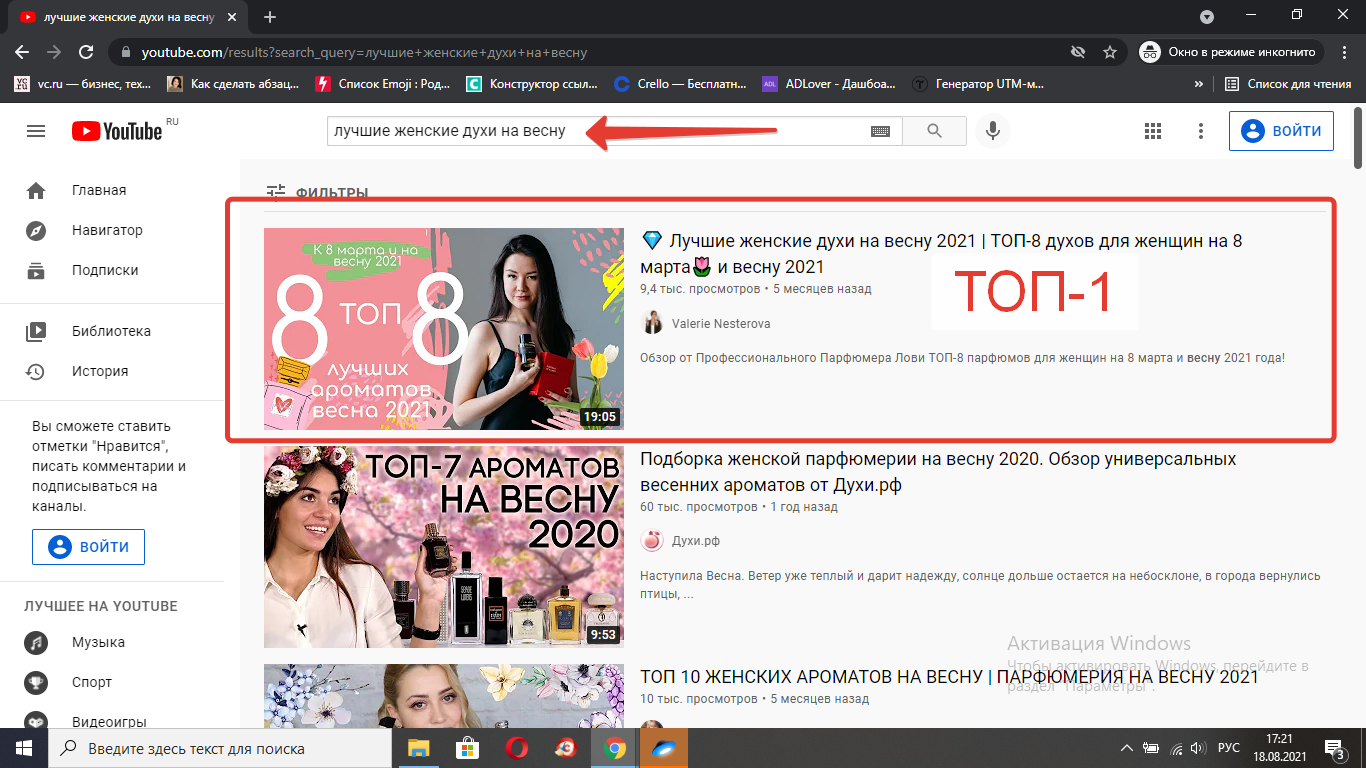
Task: Open Chrome three-dot menu
Action: (1345, 52)
